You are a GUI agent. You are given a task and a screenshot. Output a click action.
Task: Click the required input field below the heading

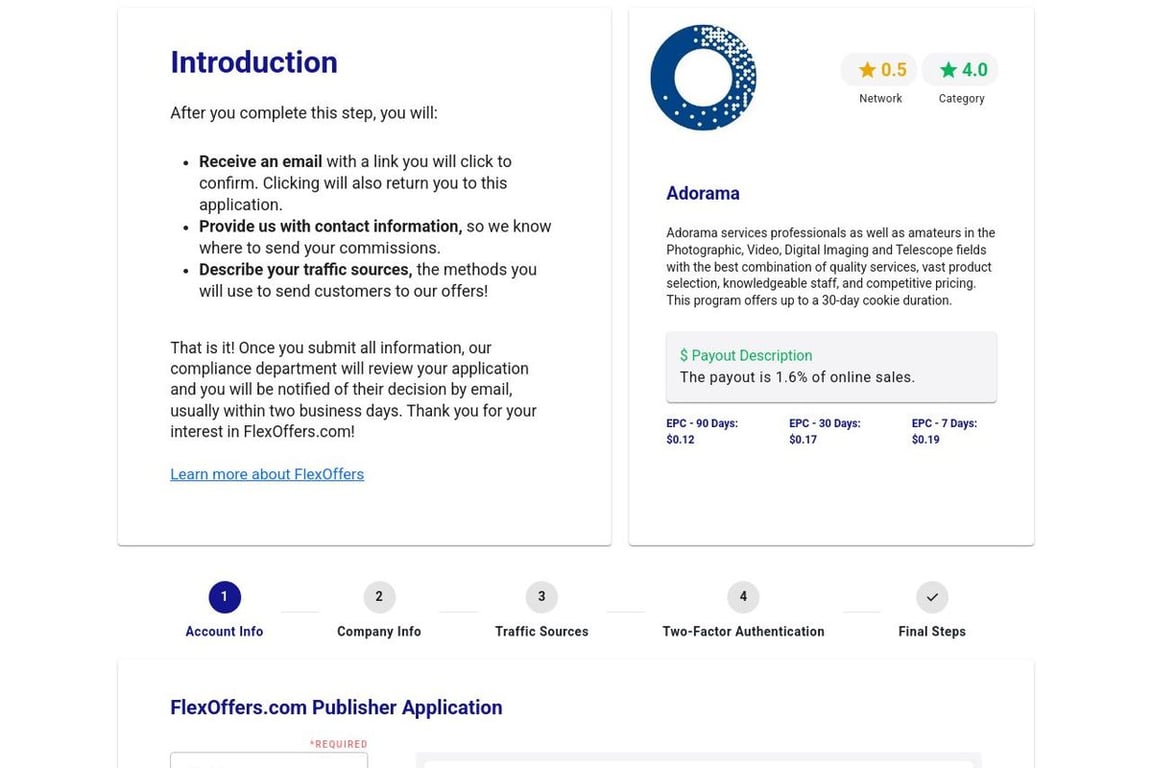pos(269,760)
